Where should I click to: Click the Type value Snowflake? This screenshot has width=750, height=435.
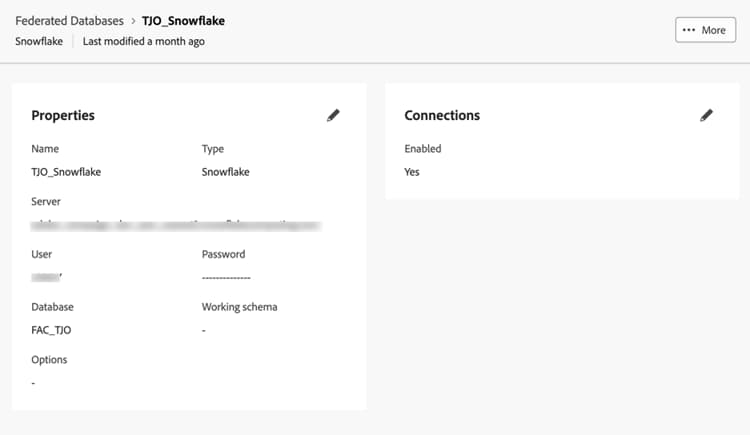point(225,172)
